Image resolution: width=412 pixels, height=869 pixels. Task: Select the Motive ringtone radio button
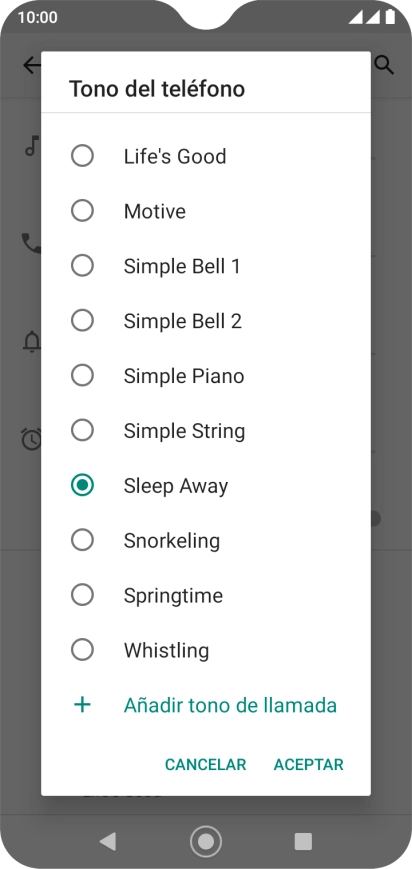coord(82,211)
